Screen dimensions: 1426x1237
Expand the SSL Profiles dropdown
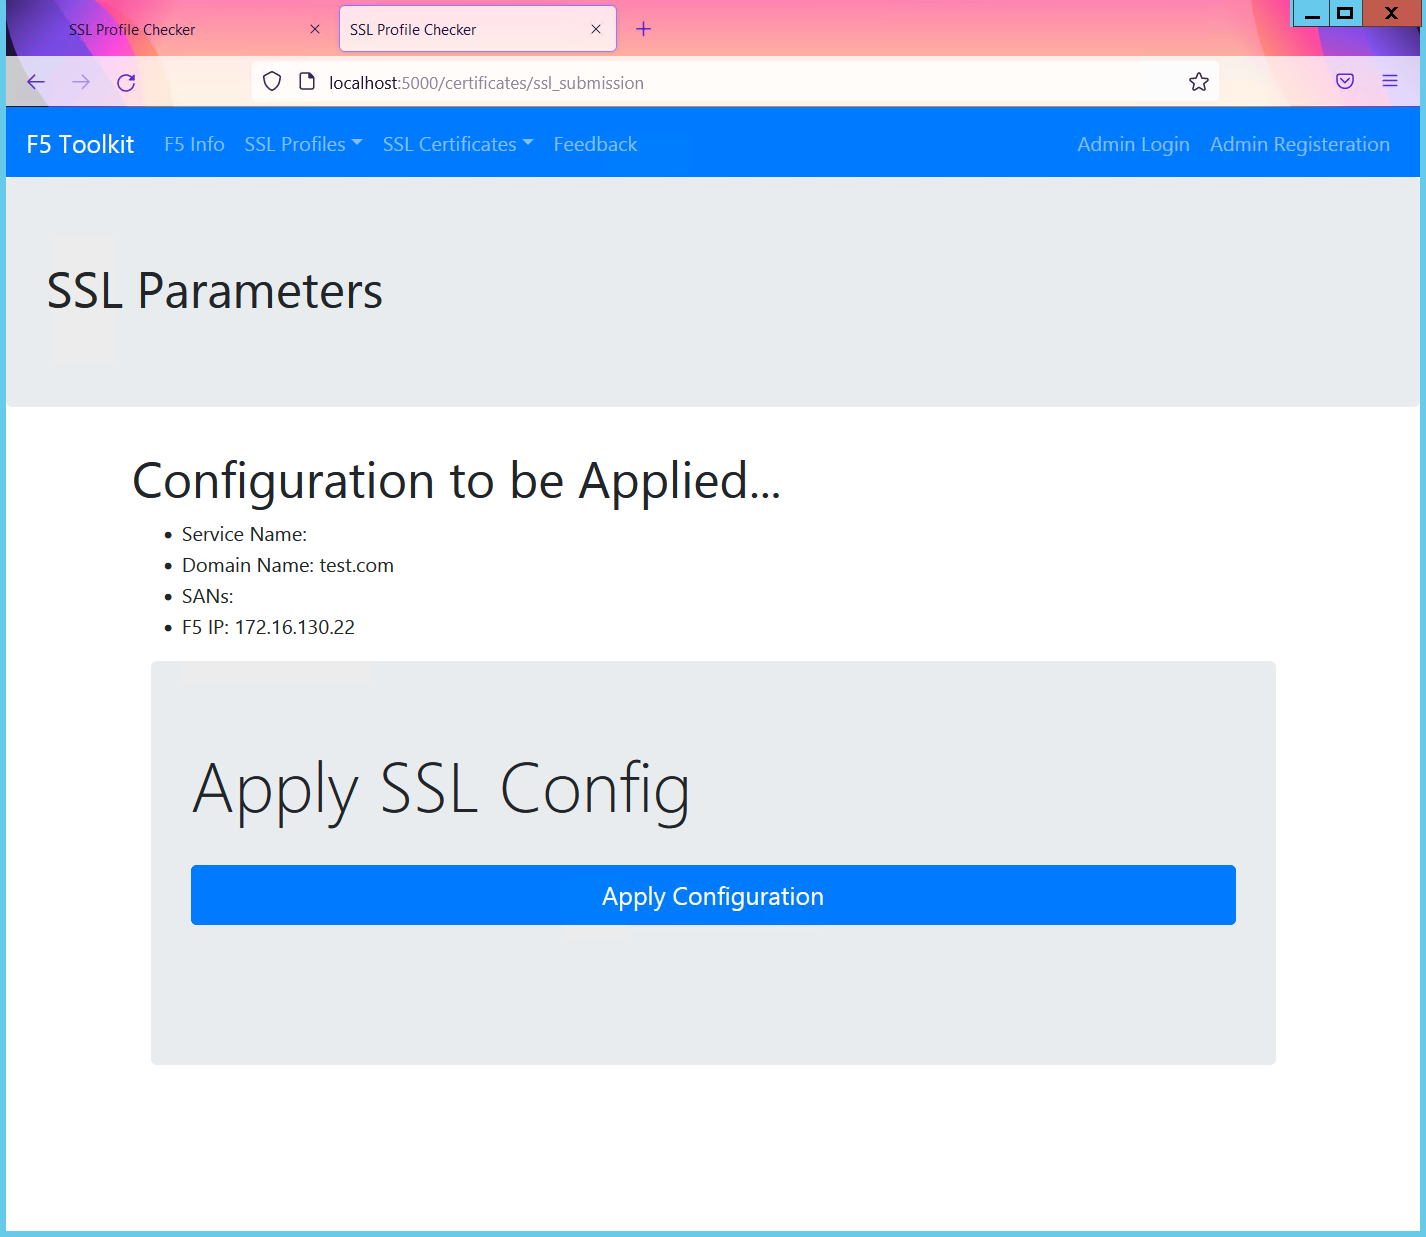pyautogui.click(x=303, y=144)
